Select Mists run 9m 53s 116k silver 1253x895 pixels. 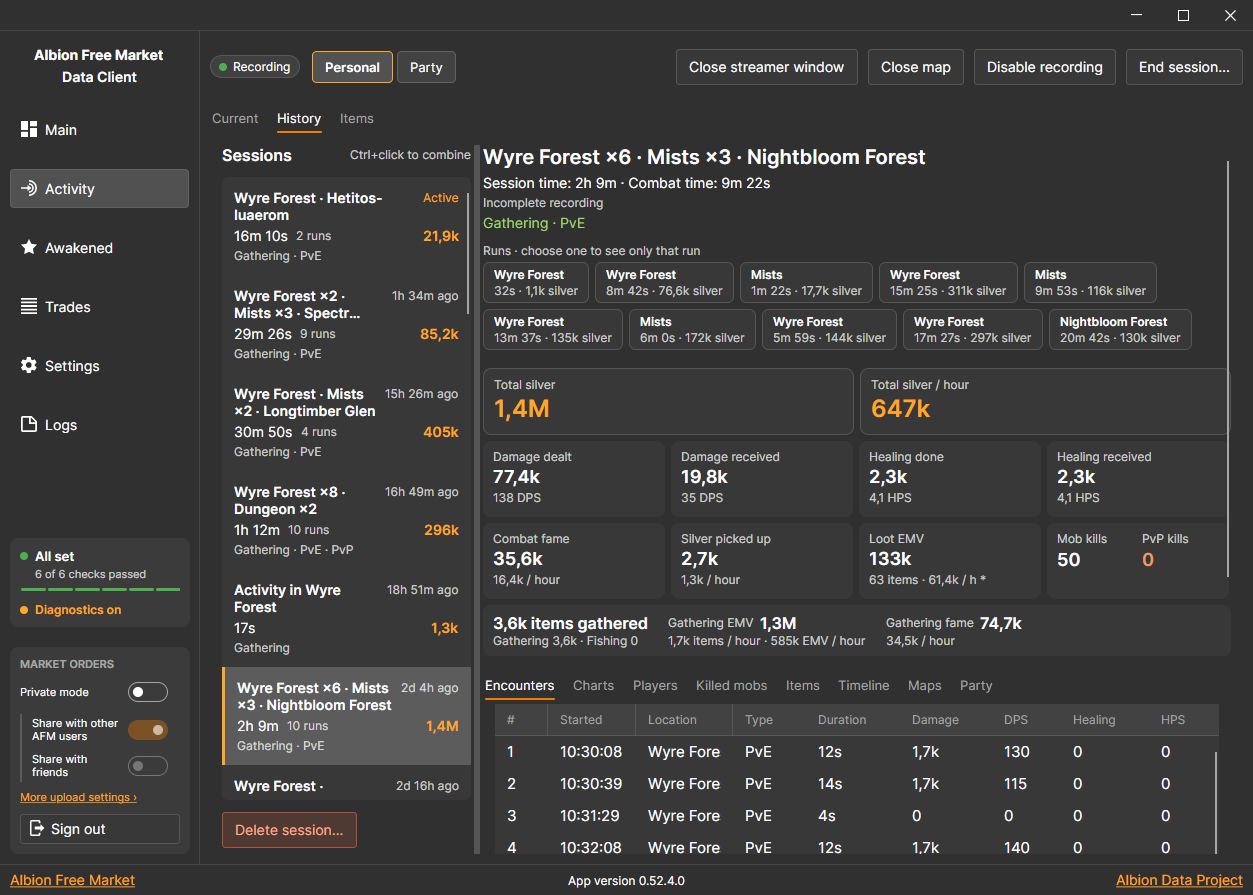tap(1090, 283)
